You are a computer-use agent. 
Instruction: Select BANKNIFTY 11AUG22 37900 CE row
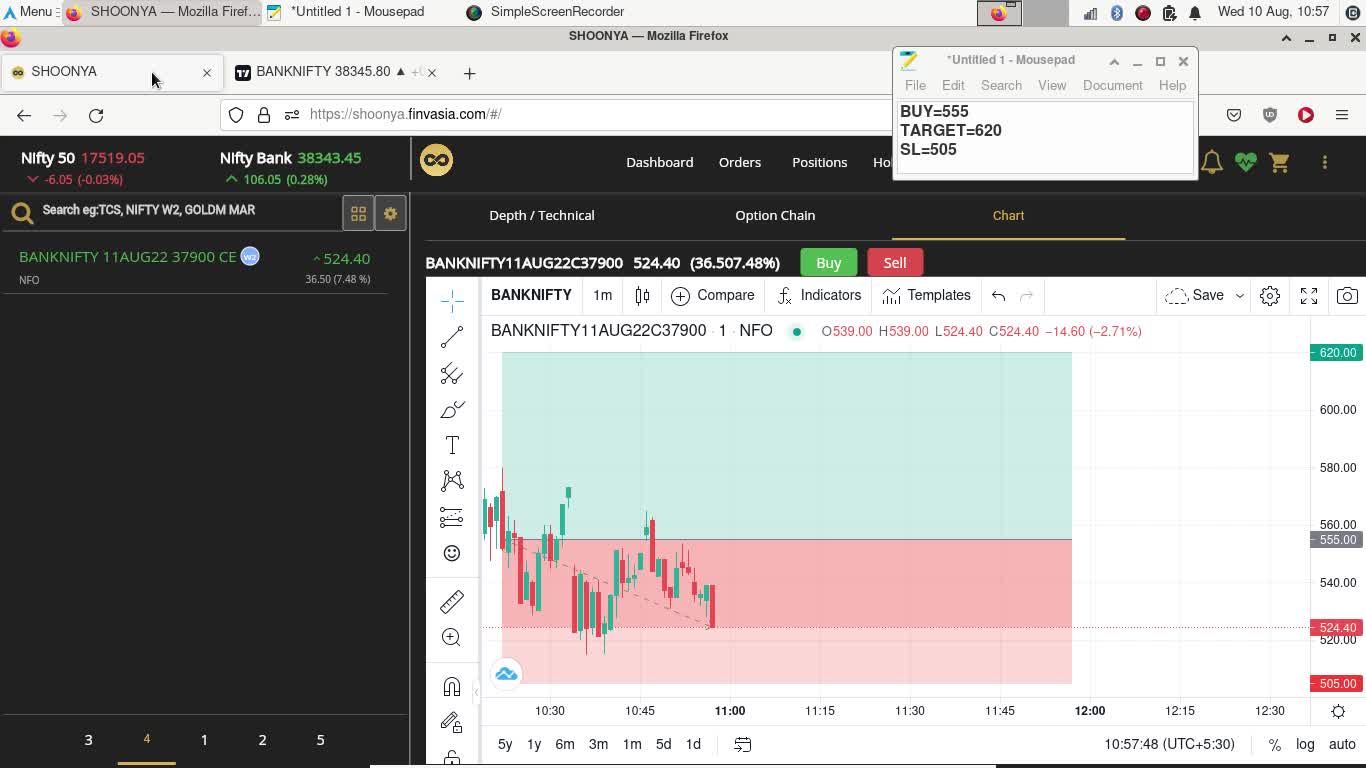195,267
